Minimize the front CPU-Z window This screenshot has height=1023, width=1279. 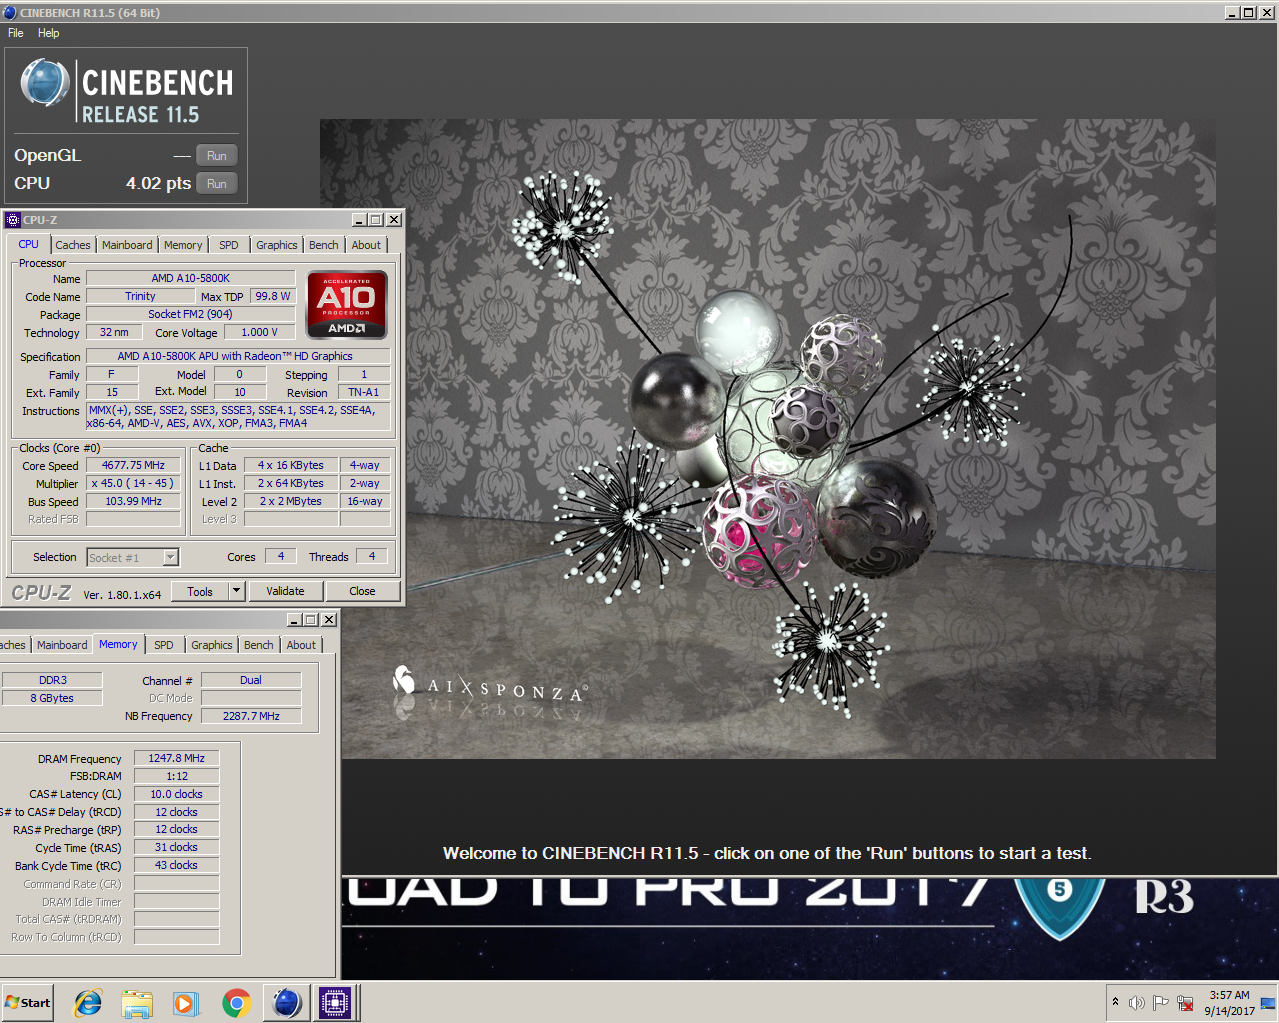point(359,220)
